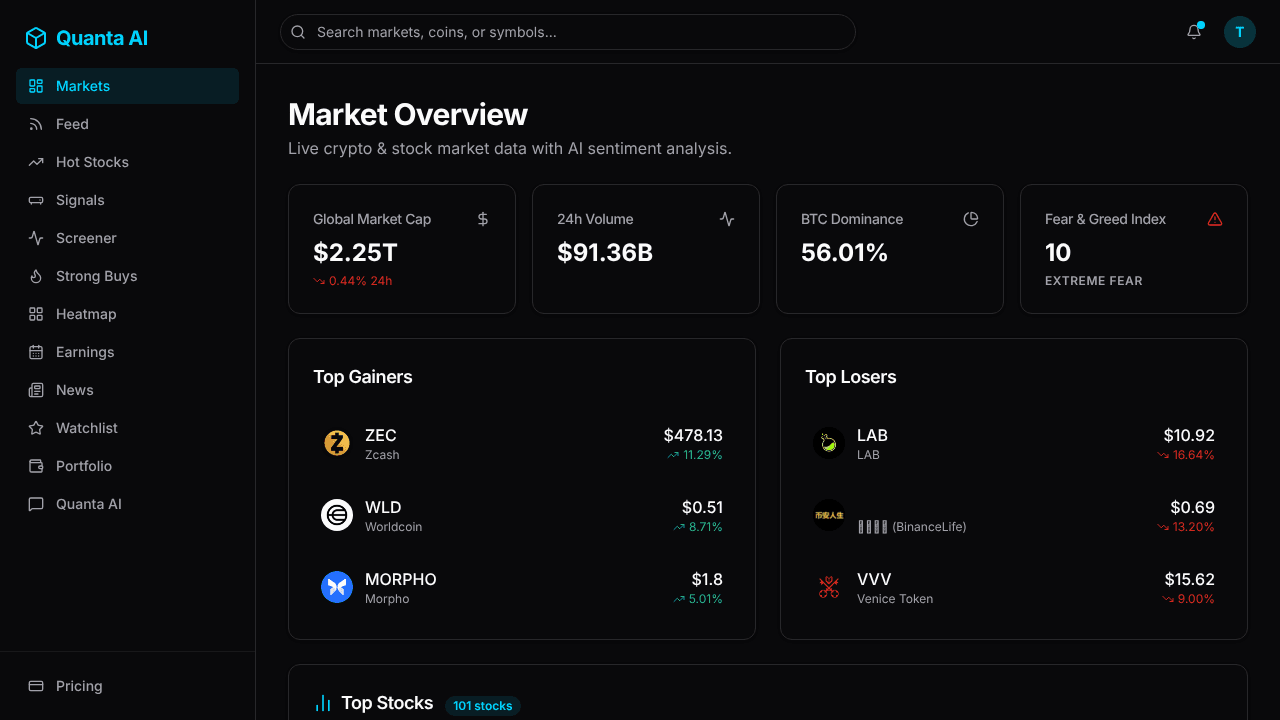
Task: Click the 9.00% loss for VVV
Action: [1189, 599]
